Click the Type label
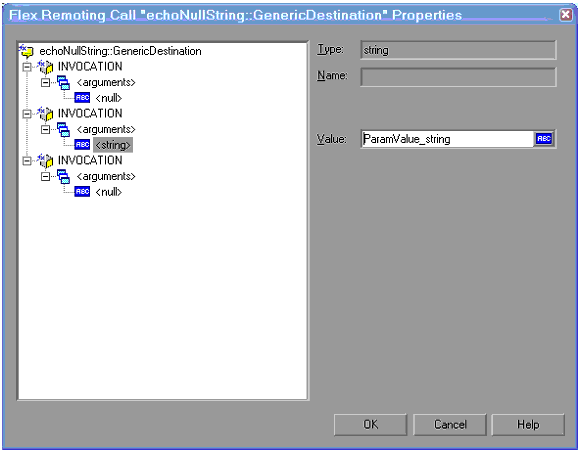The height and width of the screenshot is (452, 581). tap(330, 49)
